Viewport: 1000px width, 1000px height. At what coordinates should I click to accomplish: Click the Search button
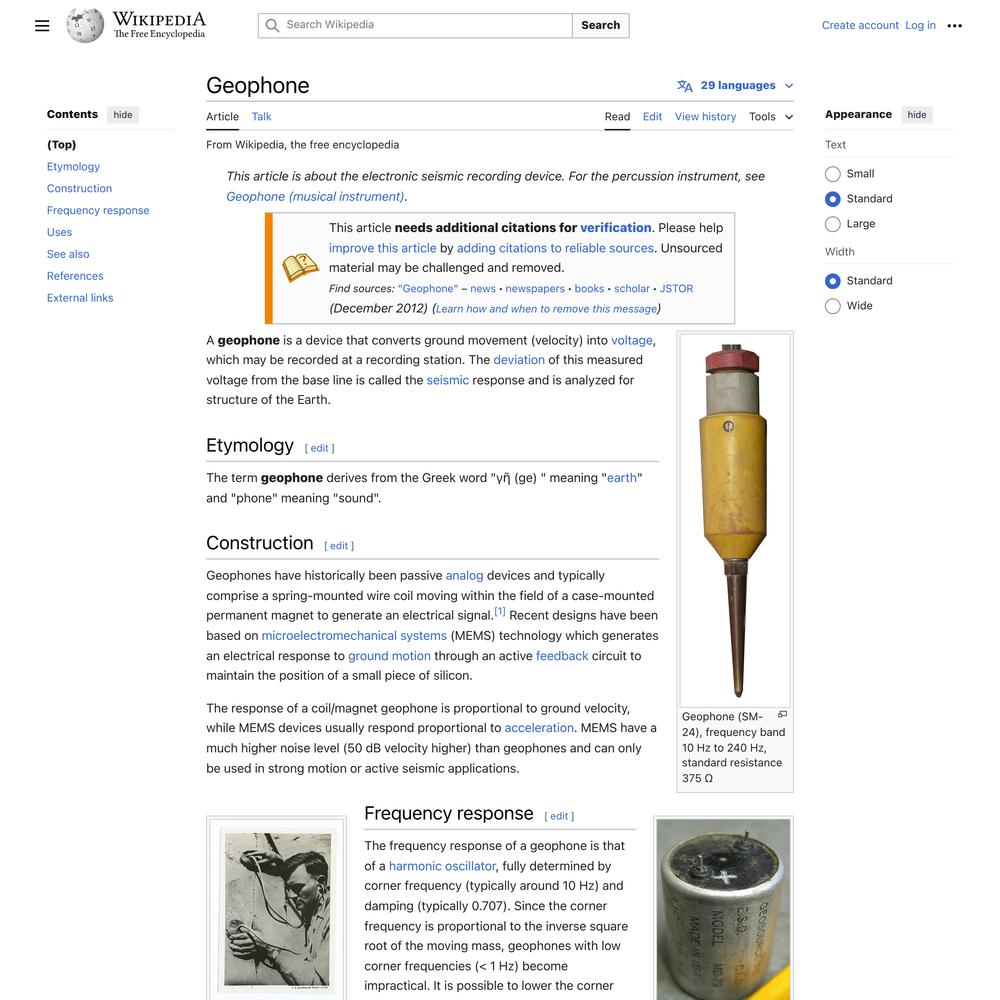[601, 26]
